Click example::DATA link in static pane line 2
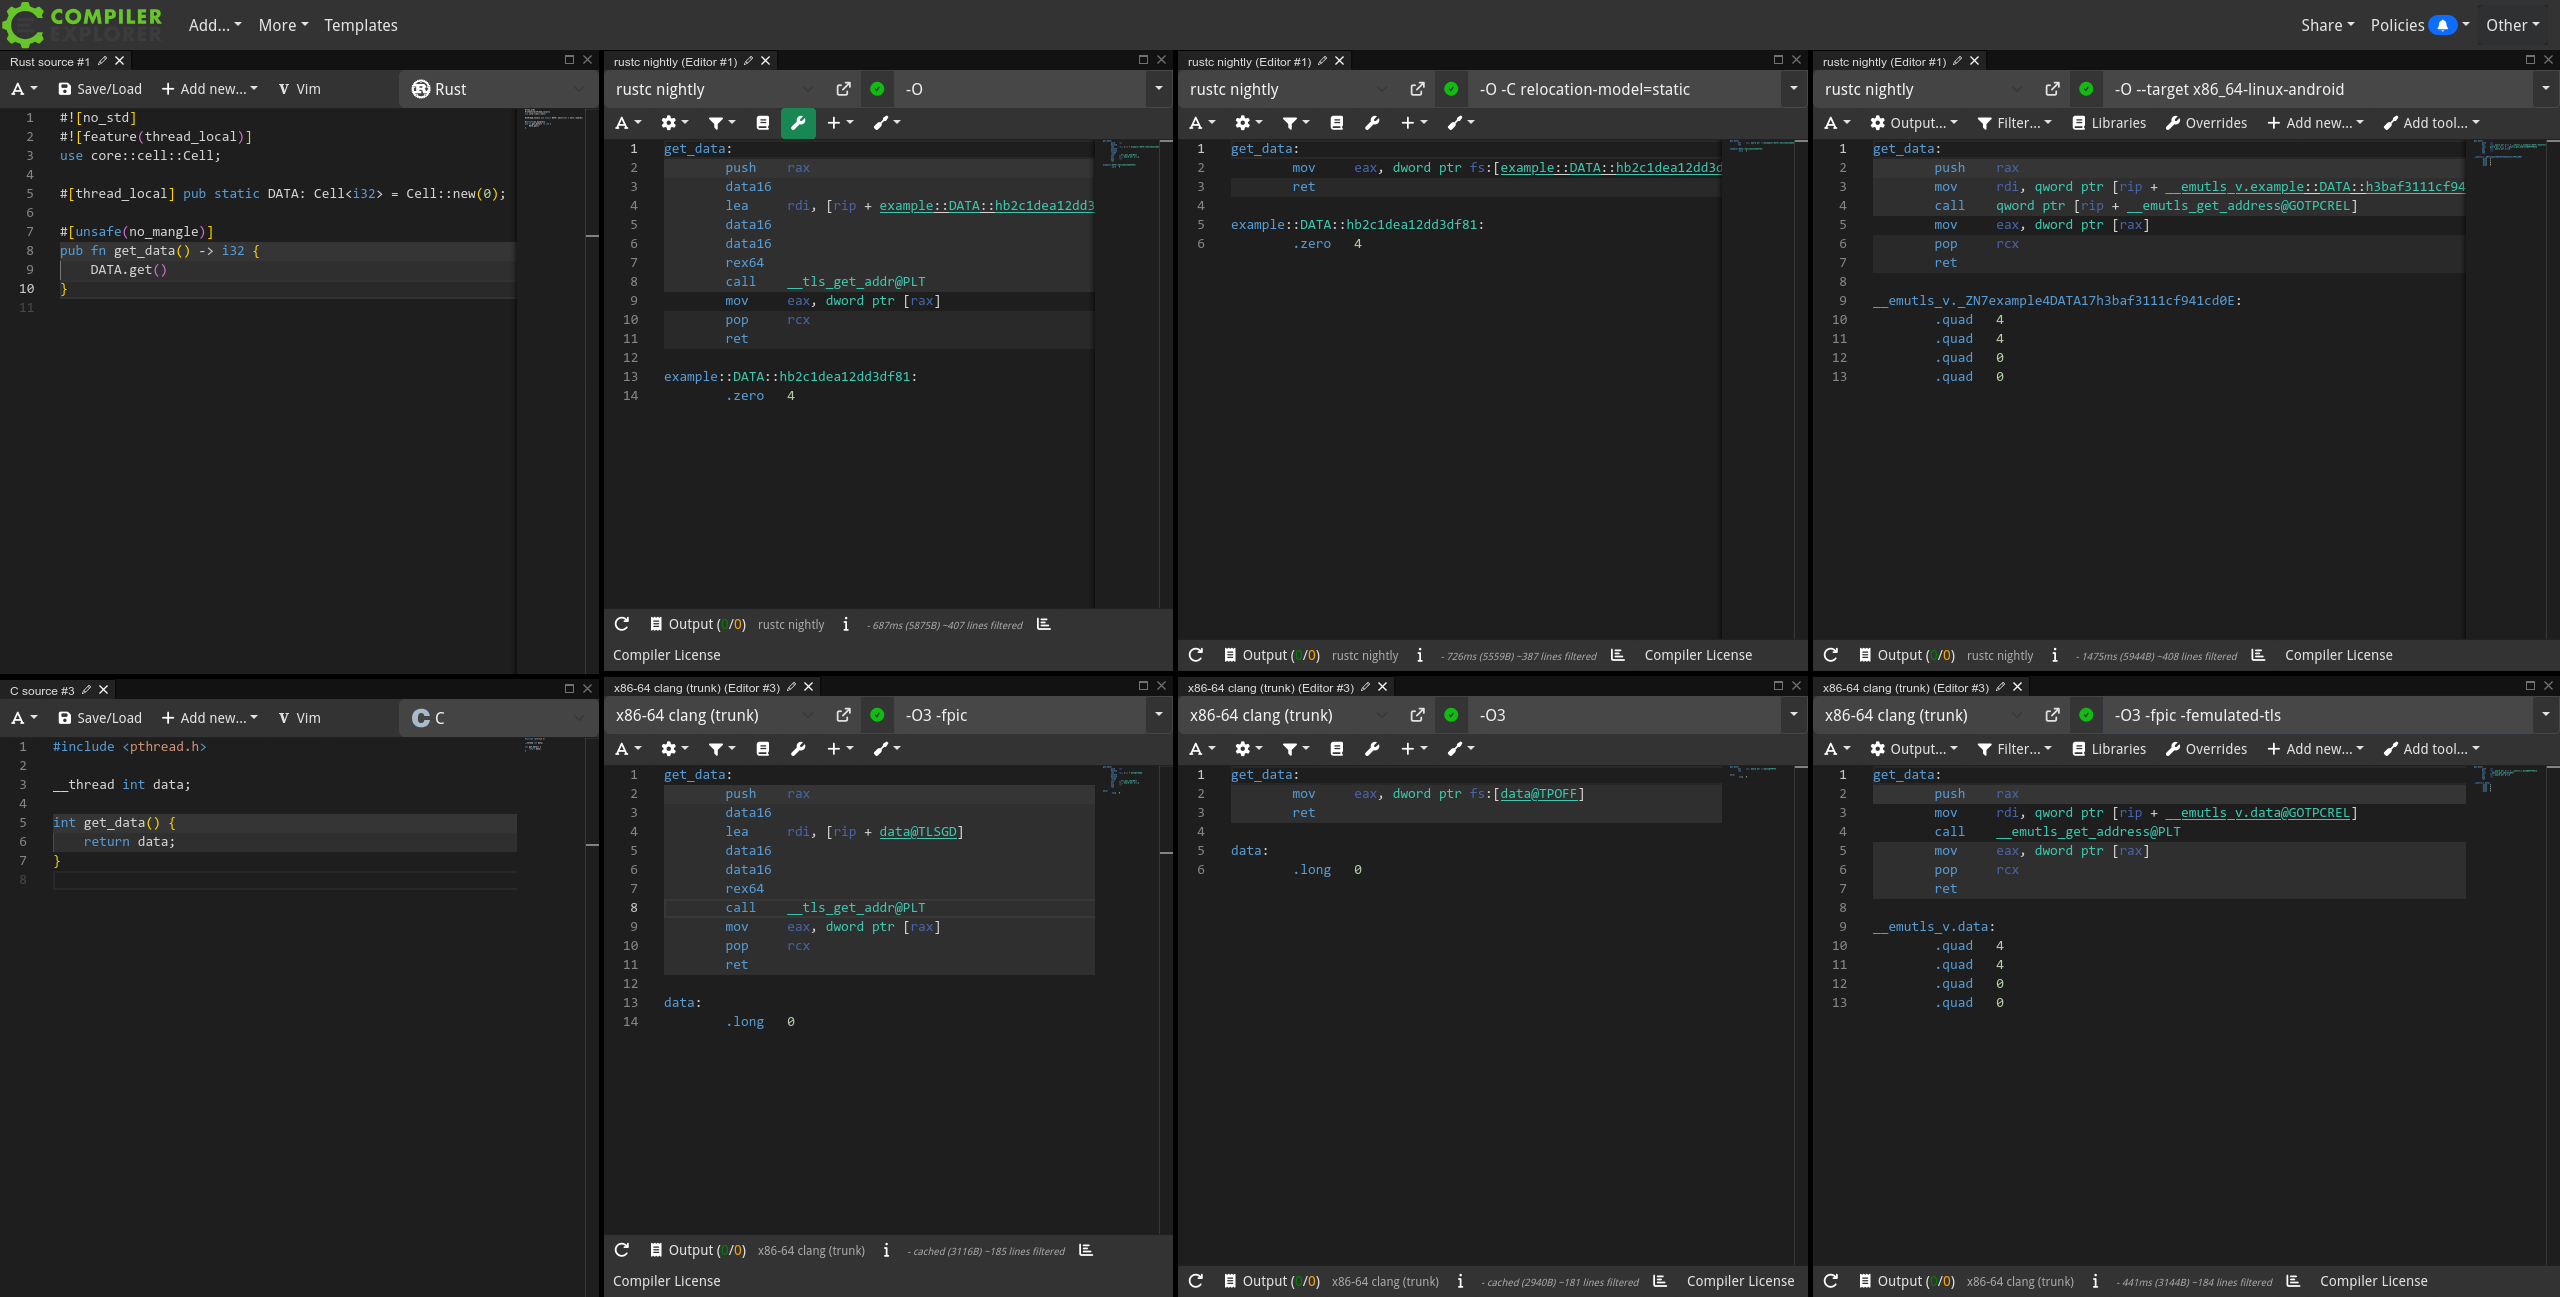The height and width of the screenshot is (1297, 2560). coord(1611,168)
